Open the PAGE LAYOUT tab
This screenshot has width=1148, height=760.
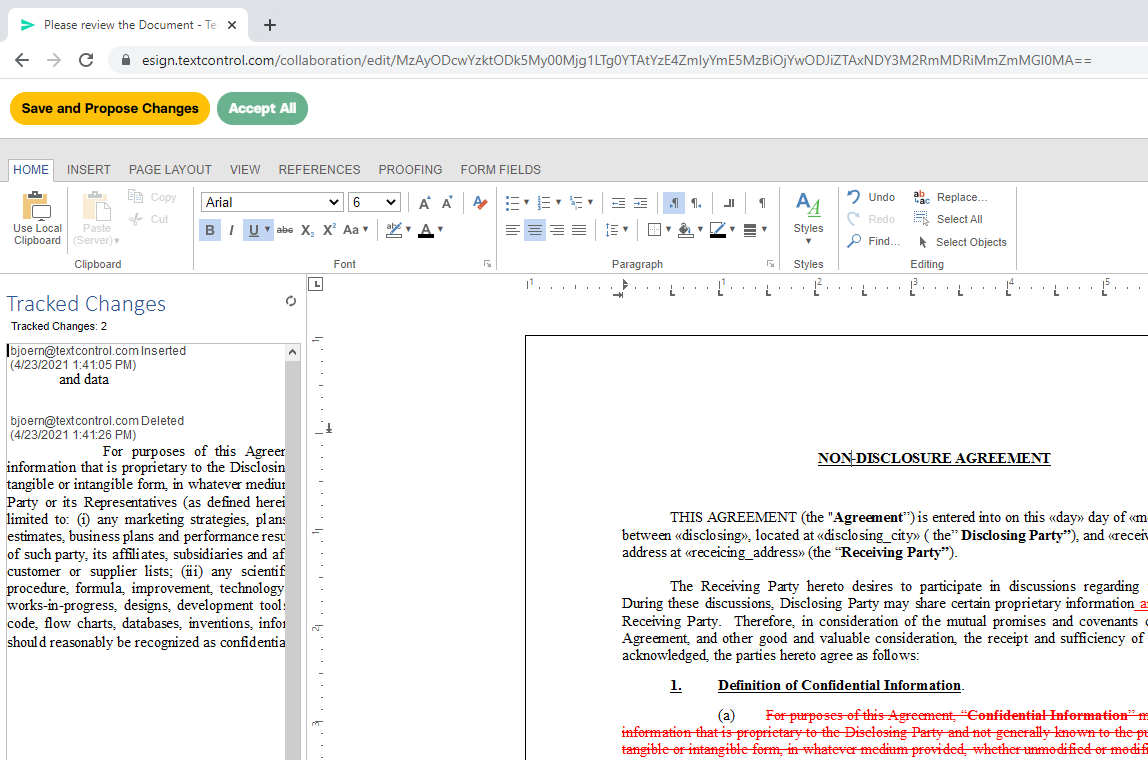[x=170, y=169]
